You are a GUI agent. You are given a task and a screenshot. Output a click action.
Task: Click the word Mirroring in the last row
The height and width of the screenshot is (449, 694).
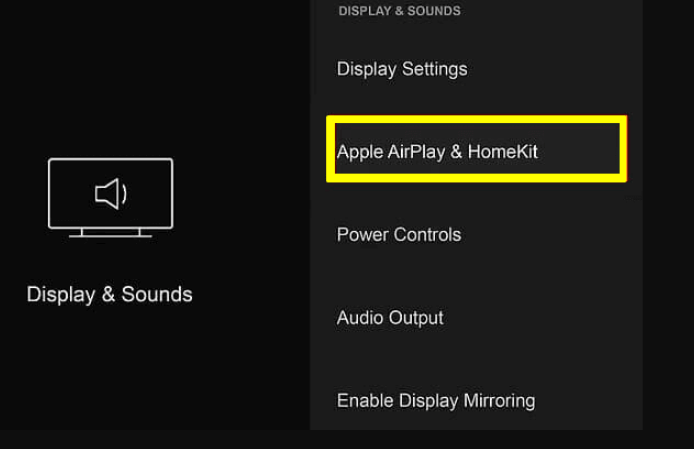point(499,401)
